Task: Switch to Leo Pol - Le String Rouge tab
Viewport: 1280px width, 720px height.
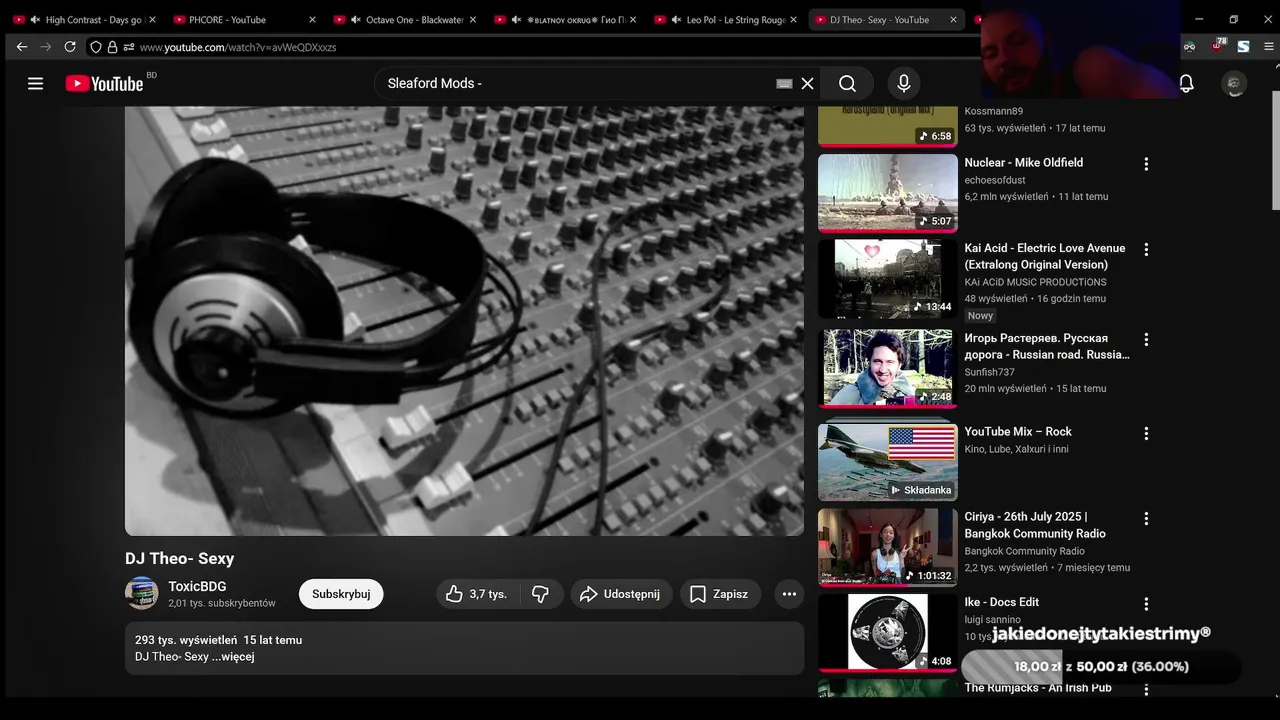Action: [x=726, y=20]
